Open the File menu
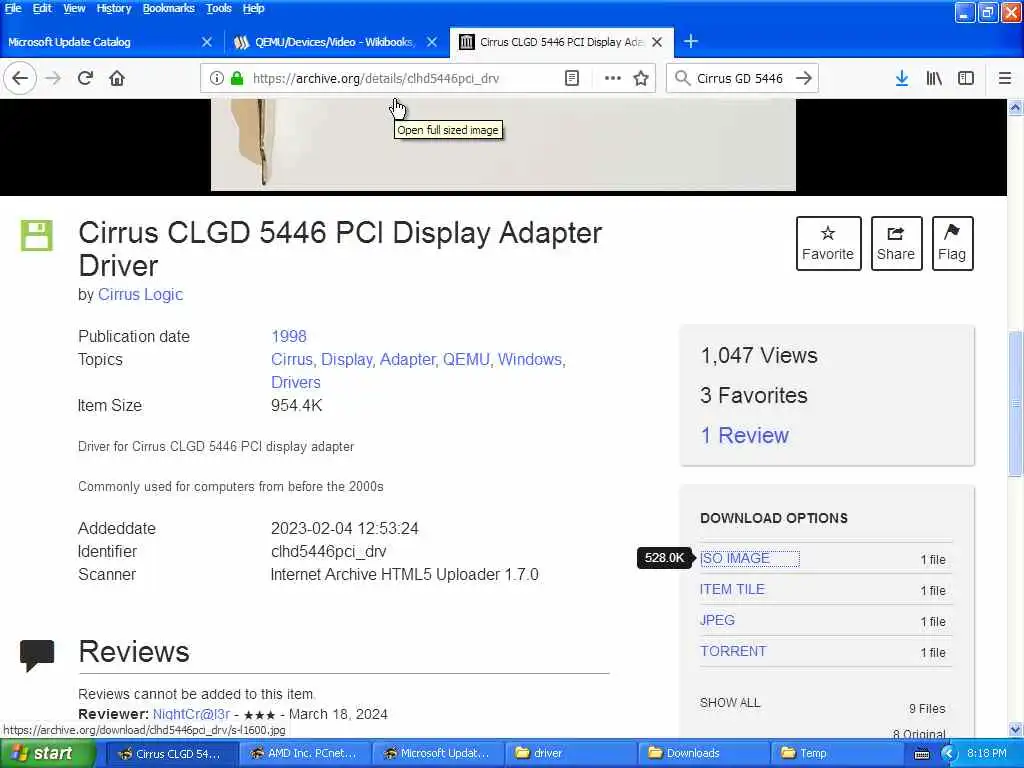The width and height of the screenshot is (1024, 768). coord(13,8)
